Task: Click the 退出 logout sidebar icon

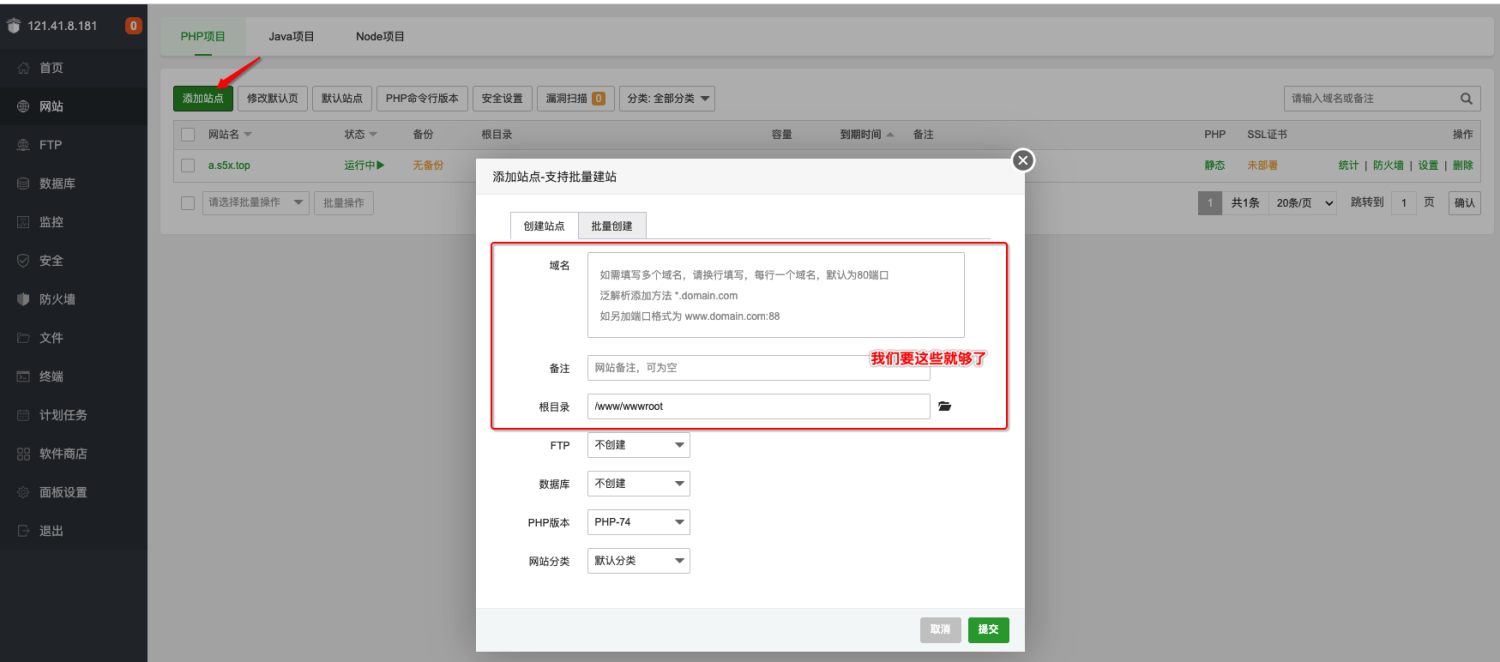Action: (23, 531)
